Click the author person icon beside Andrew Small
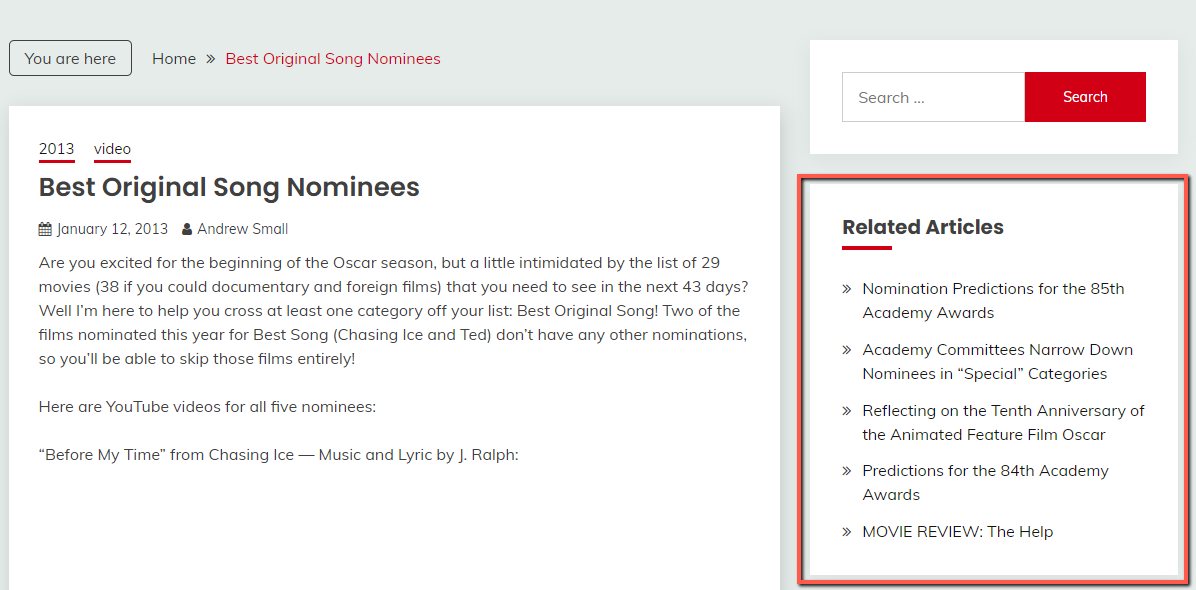This screenshot has height=590, width=1196. click(x=187, y=229)
